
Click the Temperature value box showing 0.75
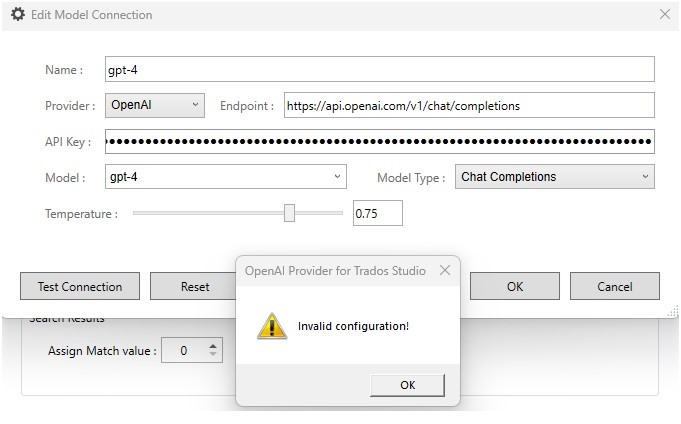(x=377, y=213)
